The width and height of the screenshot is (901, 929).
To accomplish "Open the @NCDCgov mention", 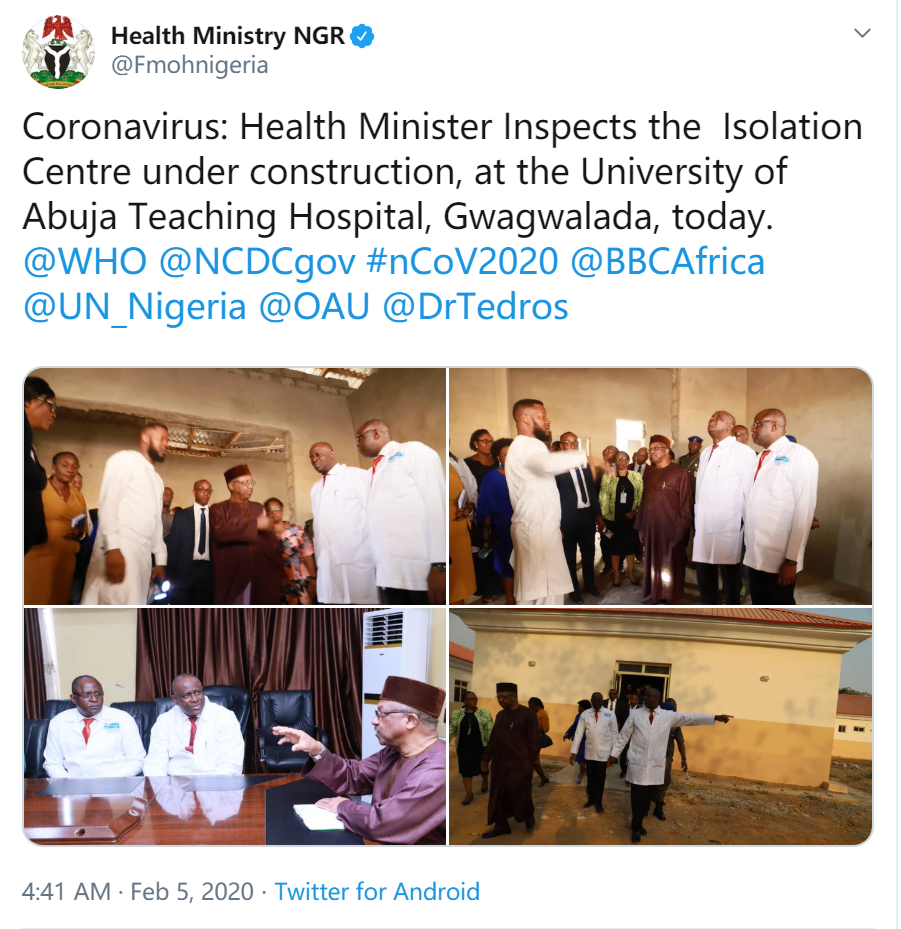I will point(257,262).
